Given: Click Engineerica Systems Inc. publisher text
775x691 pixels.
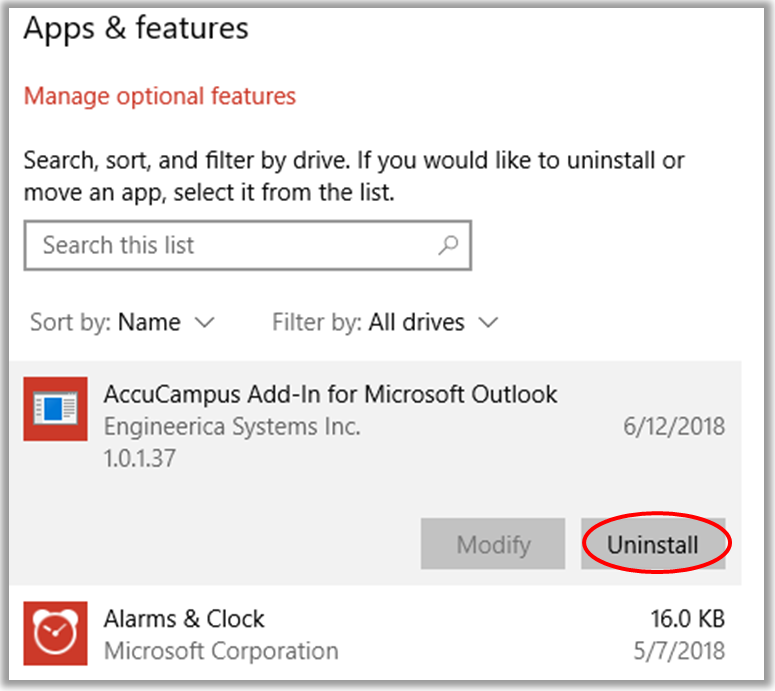Looking at the screenshot, I should point(232,426).
